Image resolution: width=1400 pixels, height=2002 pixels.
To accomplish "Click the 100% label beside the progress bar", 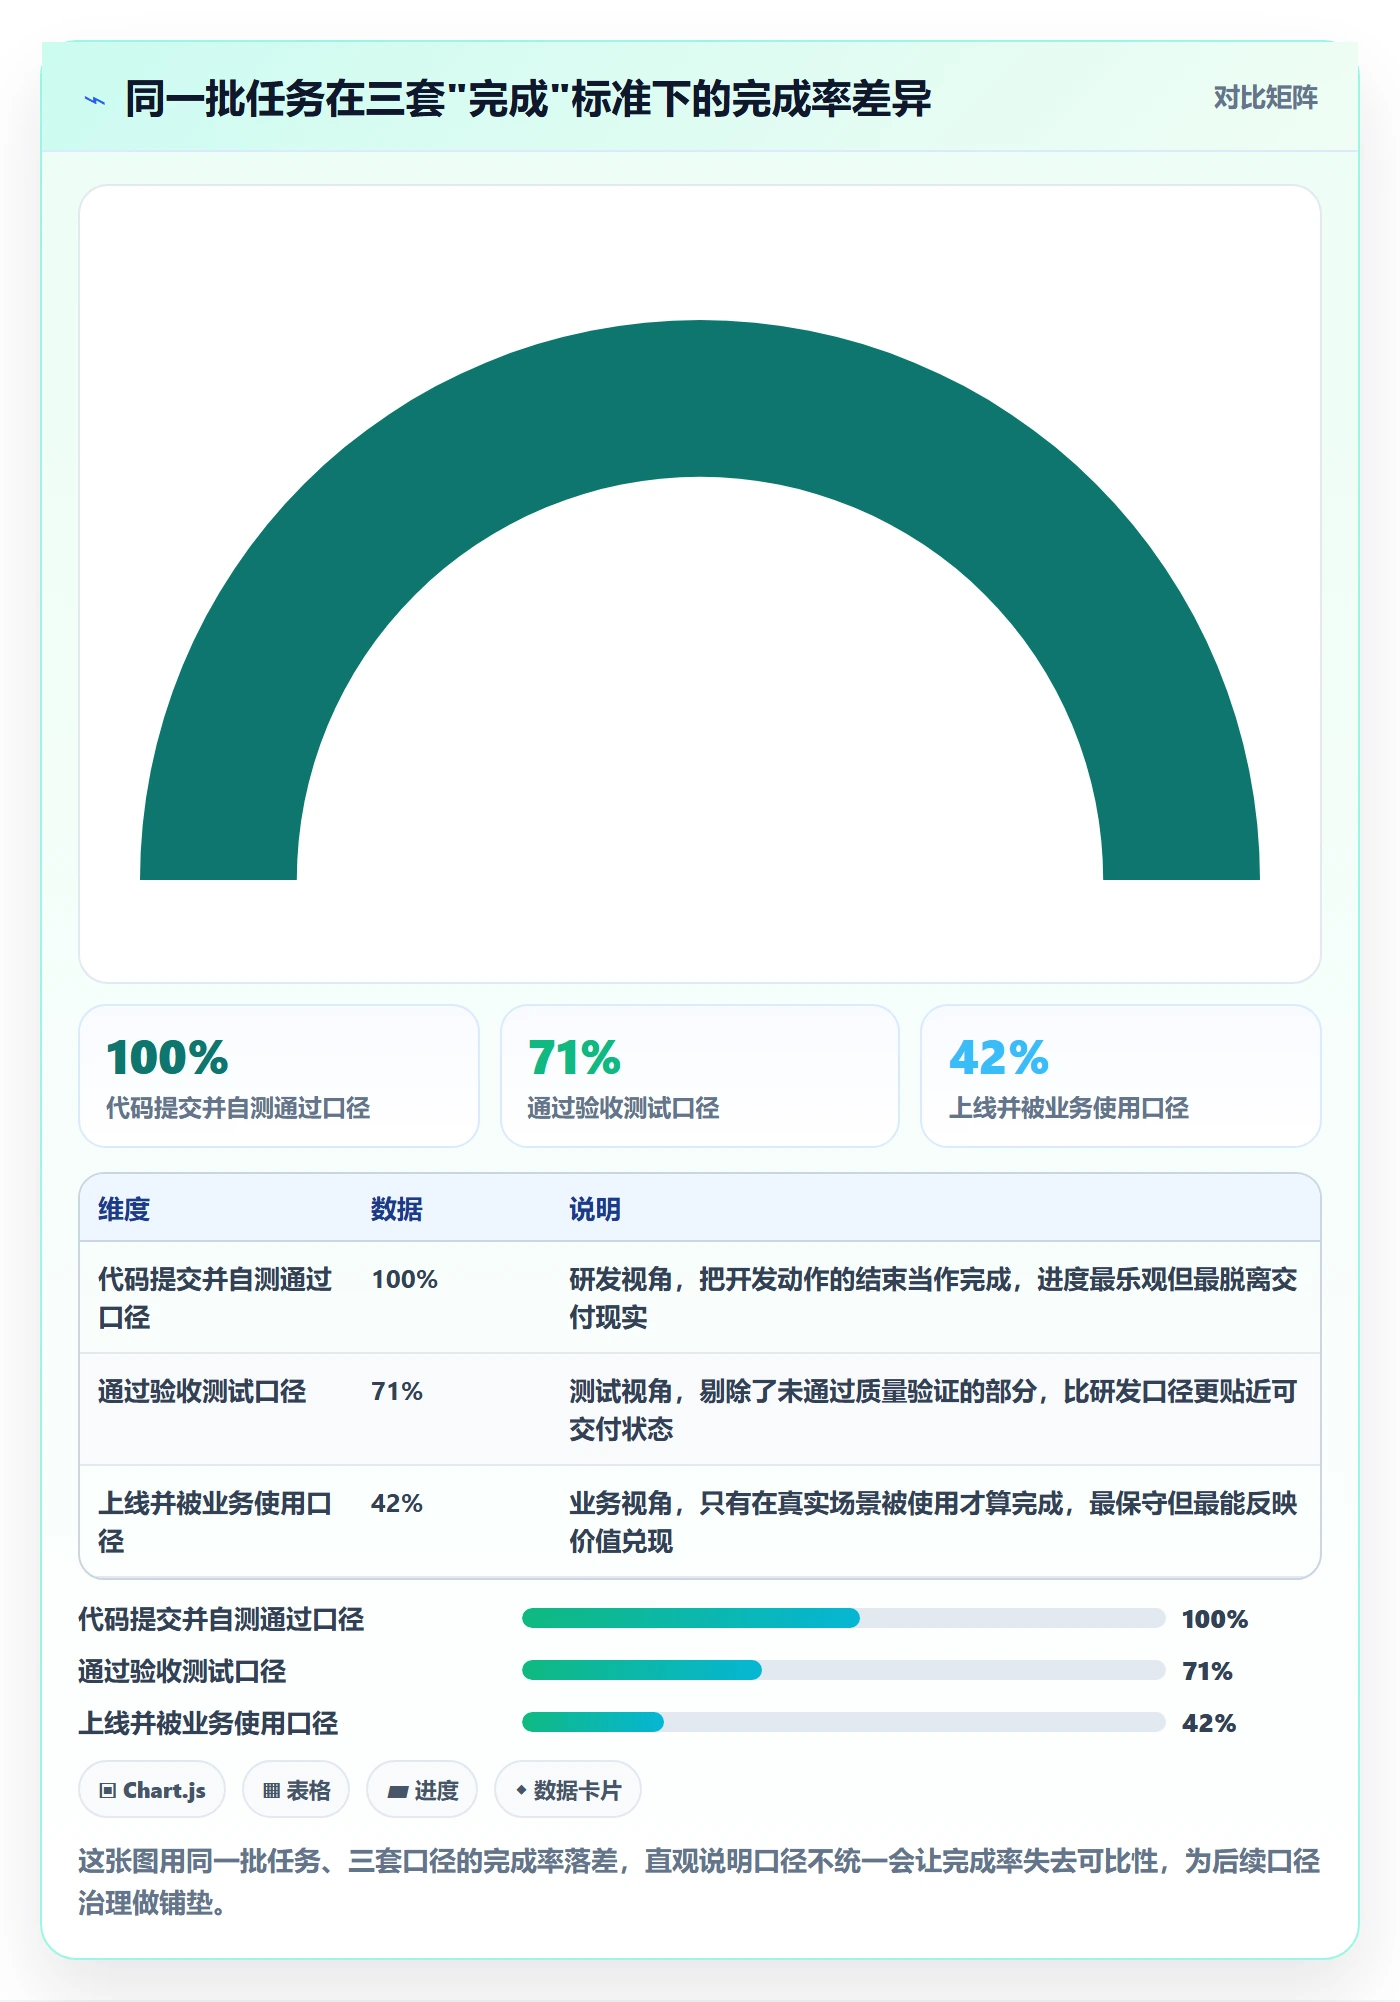I will pos(1215,1619).
